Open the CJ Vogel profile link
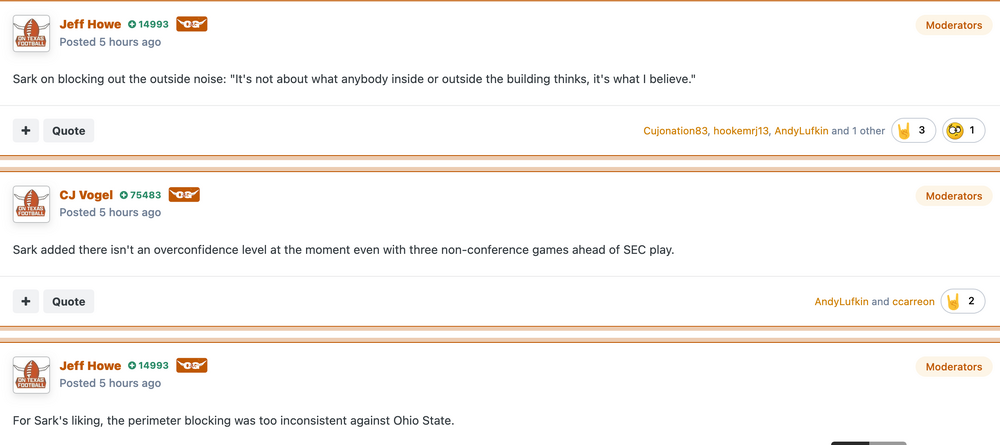The image size is (1000, 445). point(86,195)
